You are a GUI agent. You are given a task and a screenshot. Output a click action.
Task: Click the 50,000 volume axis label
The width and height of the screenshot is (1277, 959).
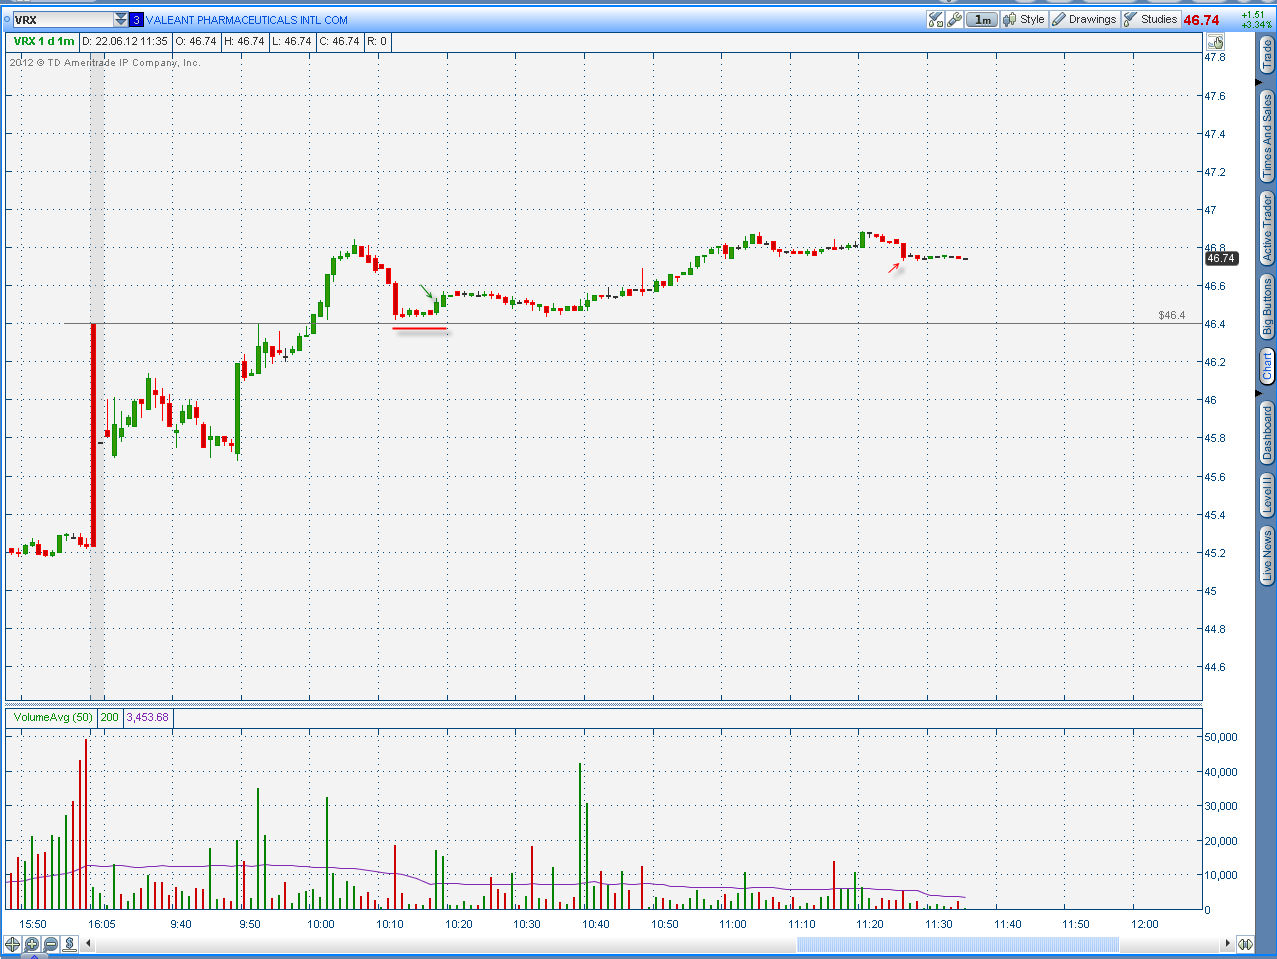(1221, 737)
